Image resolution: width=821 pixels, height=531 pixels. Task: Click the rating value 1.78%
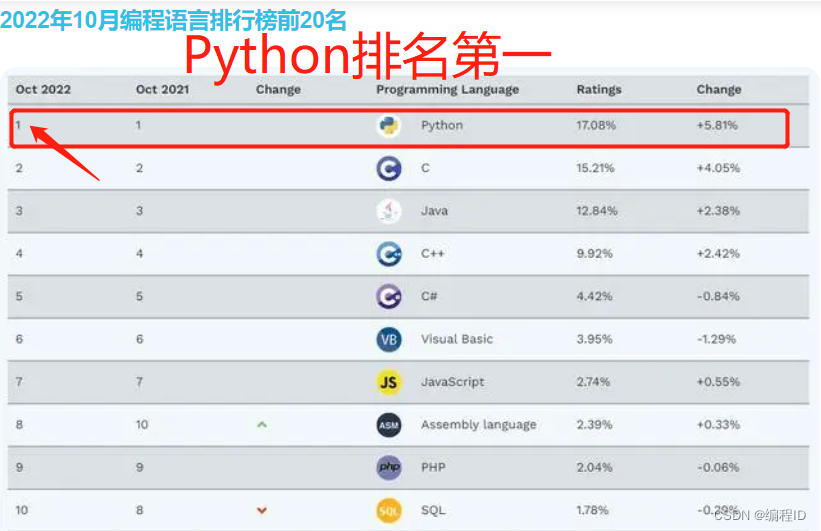(x=592, y=510)
